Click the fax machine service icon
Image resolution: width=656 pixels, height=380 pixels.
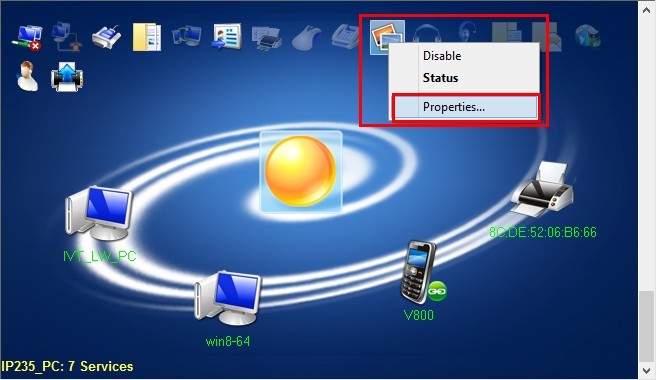tap(346, 37)
